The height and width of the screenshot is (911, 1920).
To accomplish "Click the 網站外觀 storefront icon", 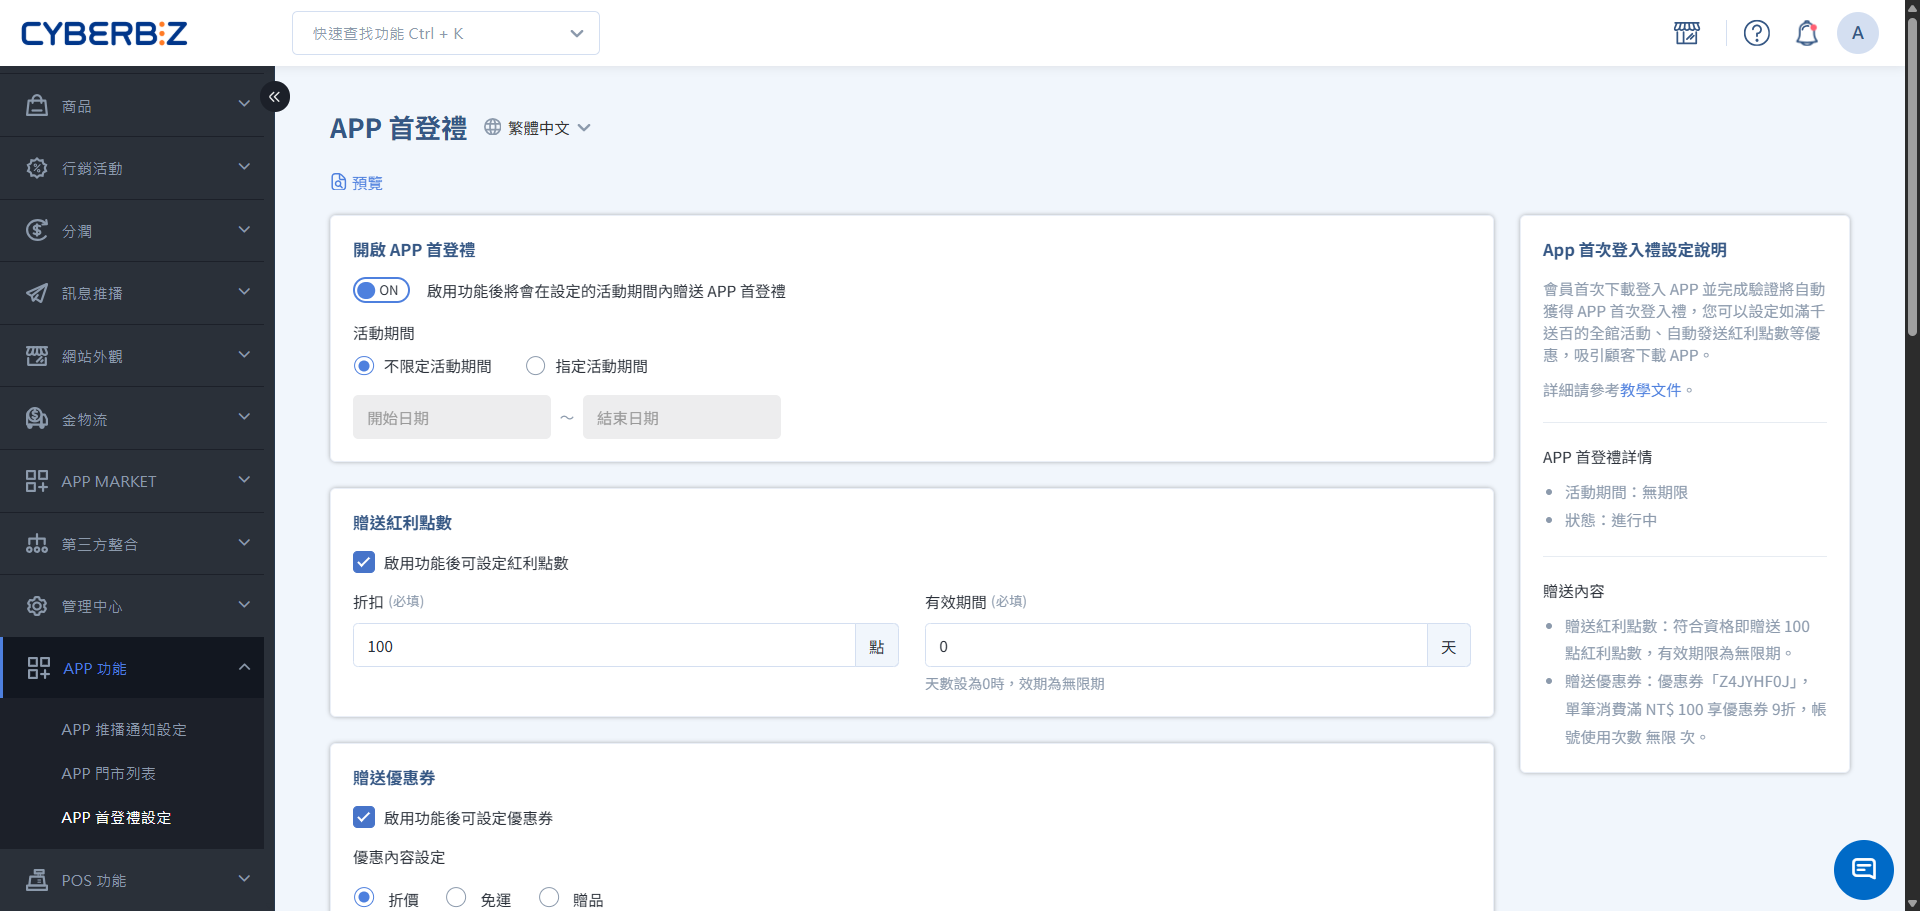I will (x=37, y=356).
